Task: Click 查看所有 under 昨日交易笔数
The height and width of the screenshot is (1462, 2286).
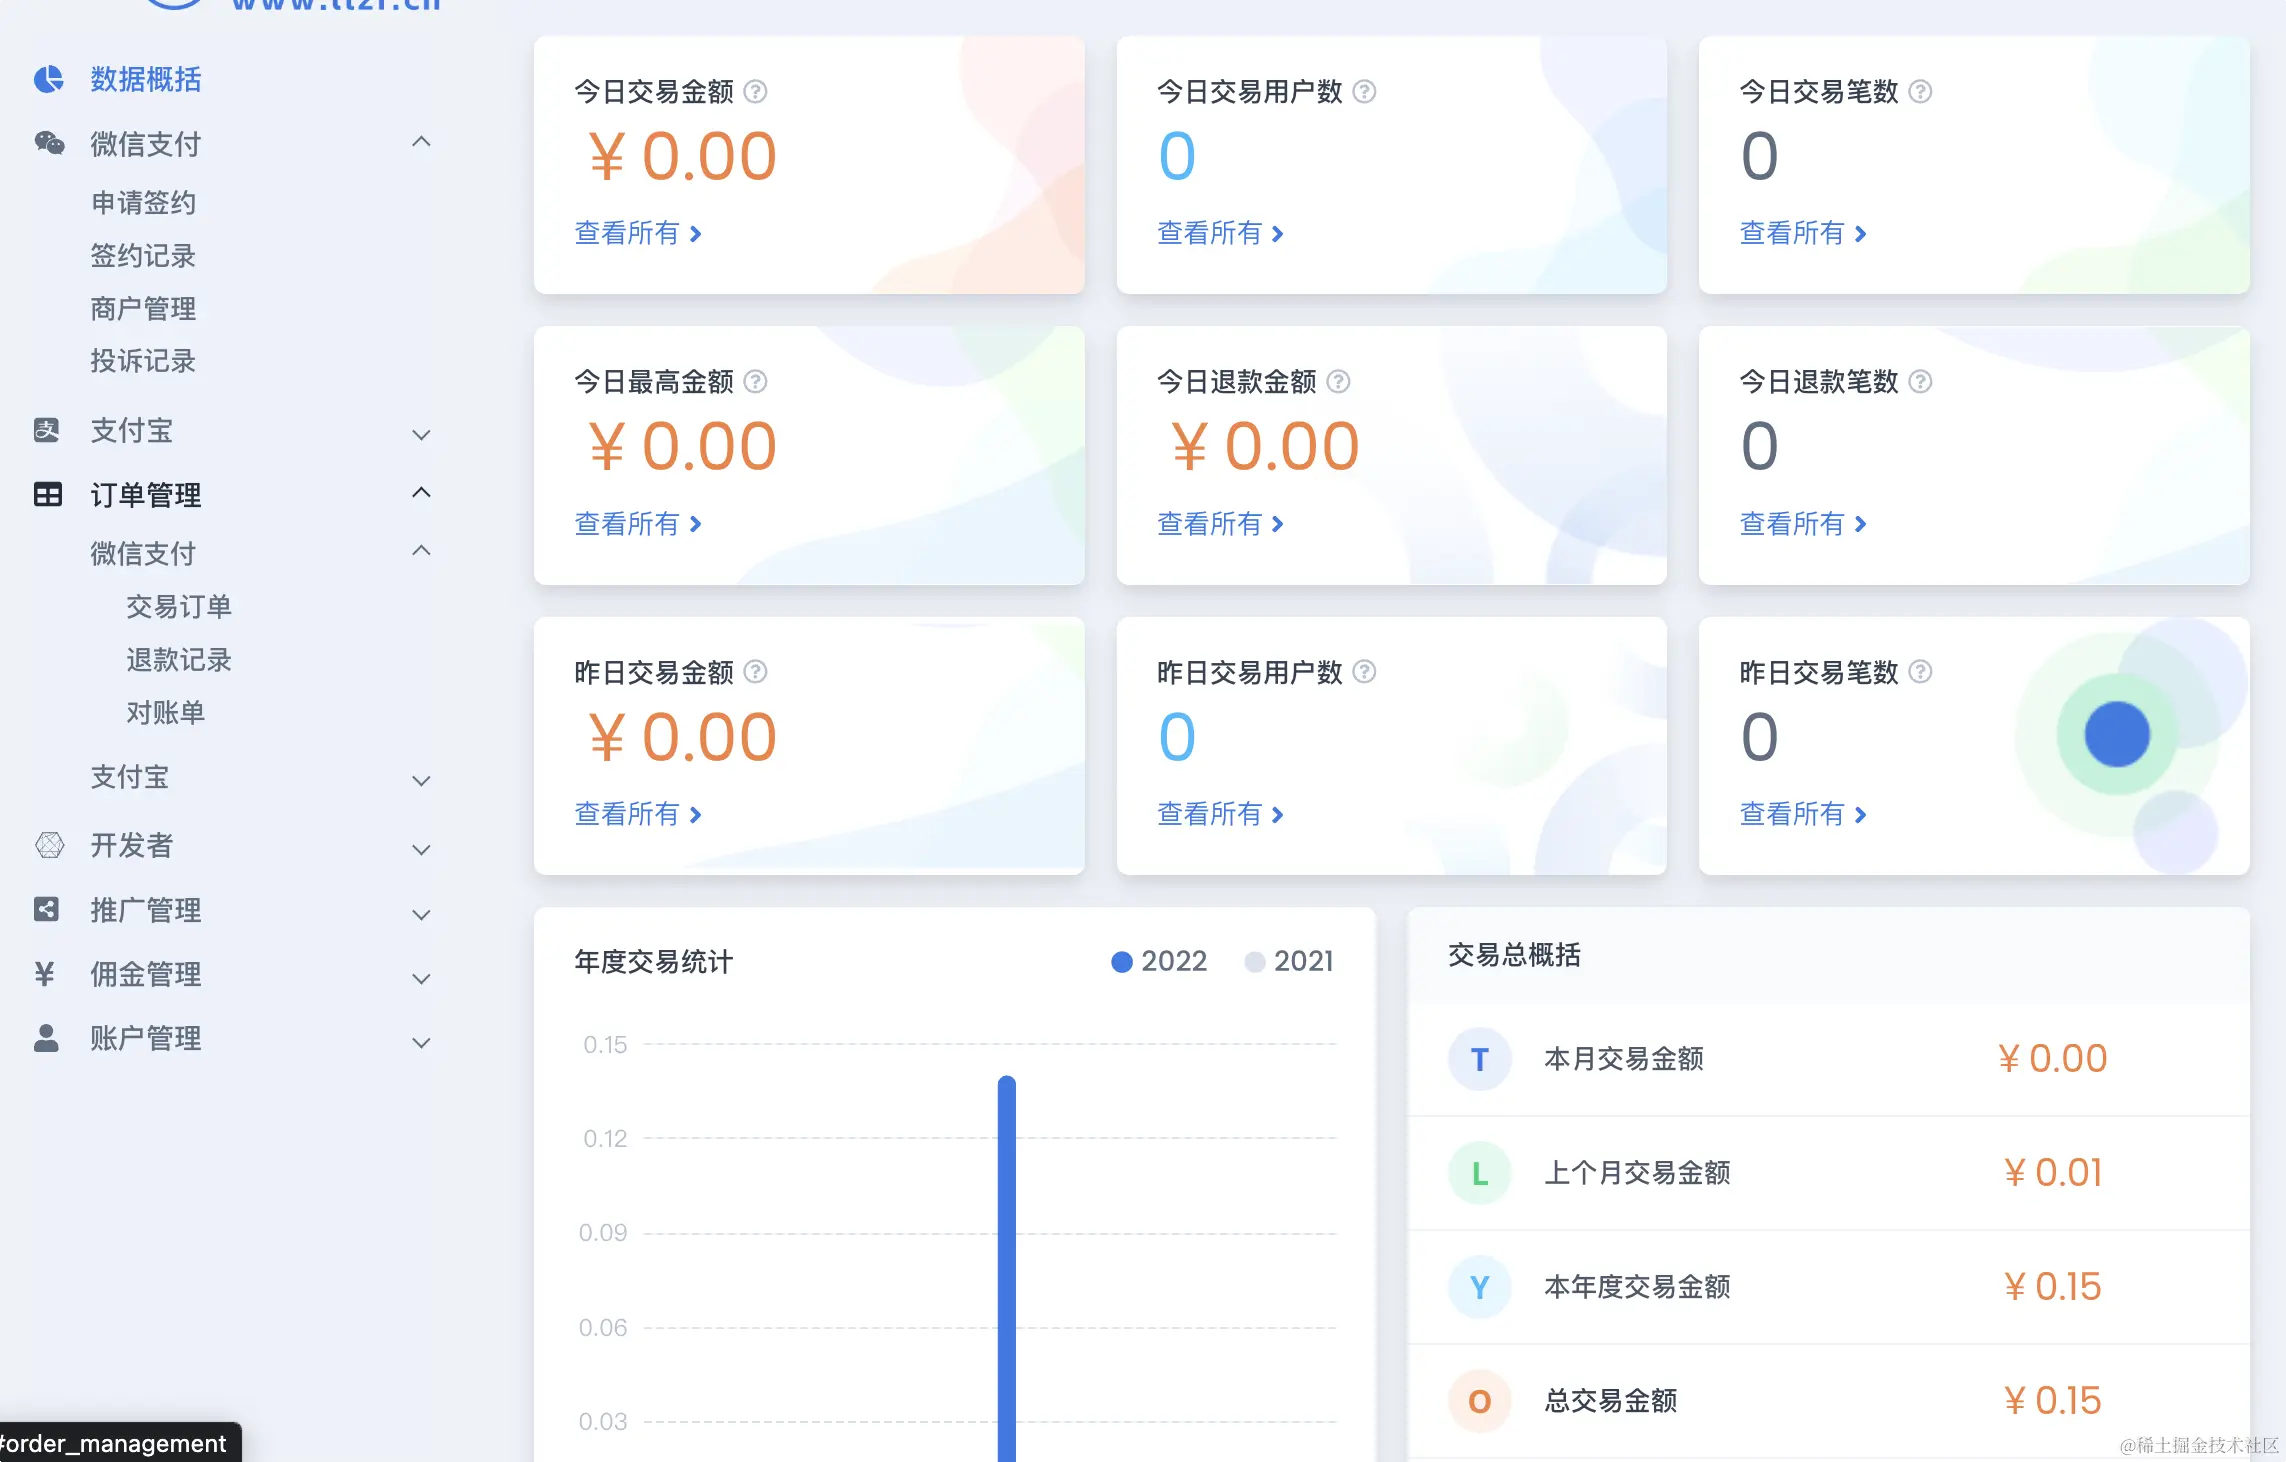Action: pyautogui.click(x=1802, y=814)
